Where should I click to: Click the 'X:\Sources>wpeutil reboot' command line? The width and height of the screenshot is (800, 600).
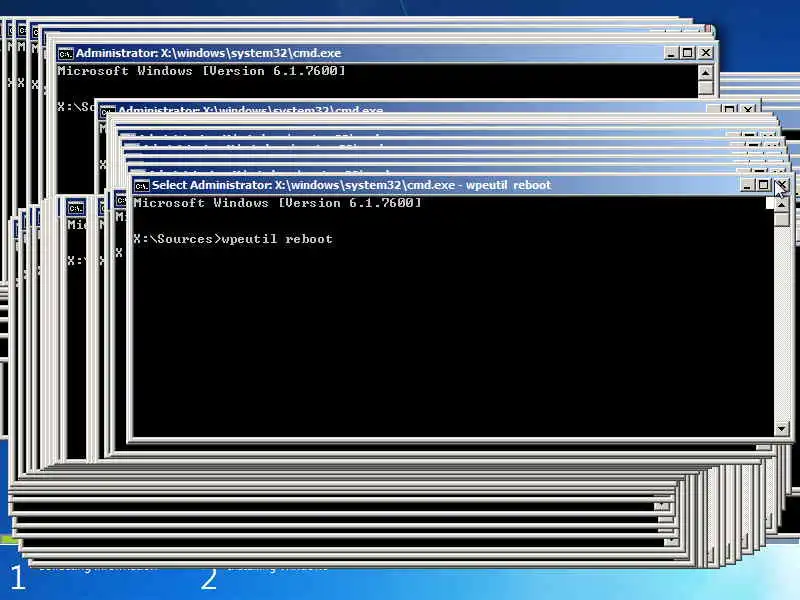pyautogui.click(x=233, y=239)
